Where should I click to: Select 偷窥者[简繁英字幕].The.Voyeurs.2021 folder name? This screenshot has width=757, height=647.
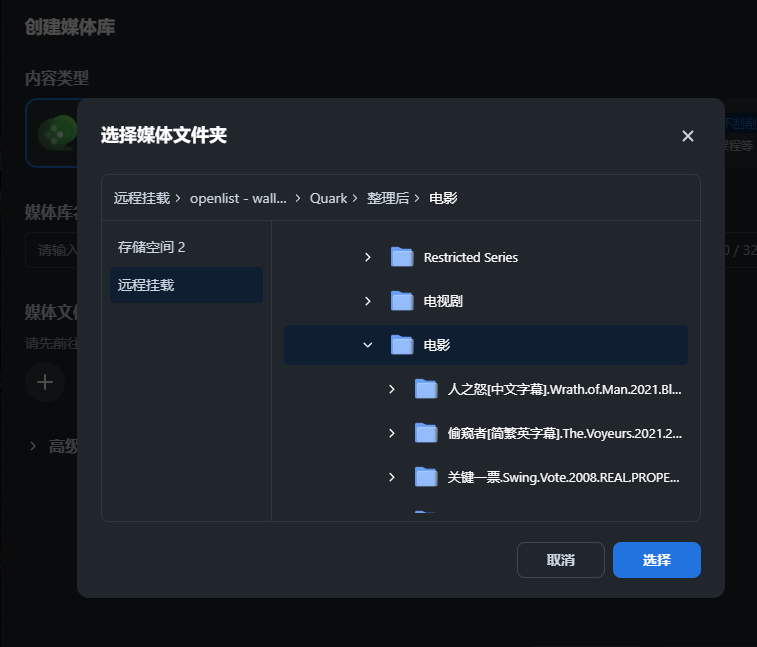[564, 433]
